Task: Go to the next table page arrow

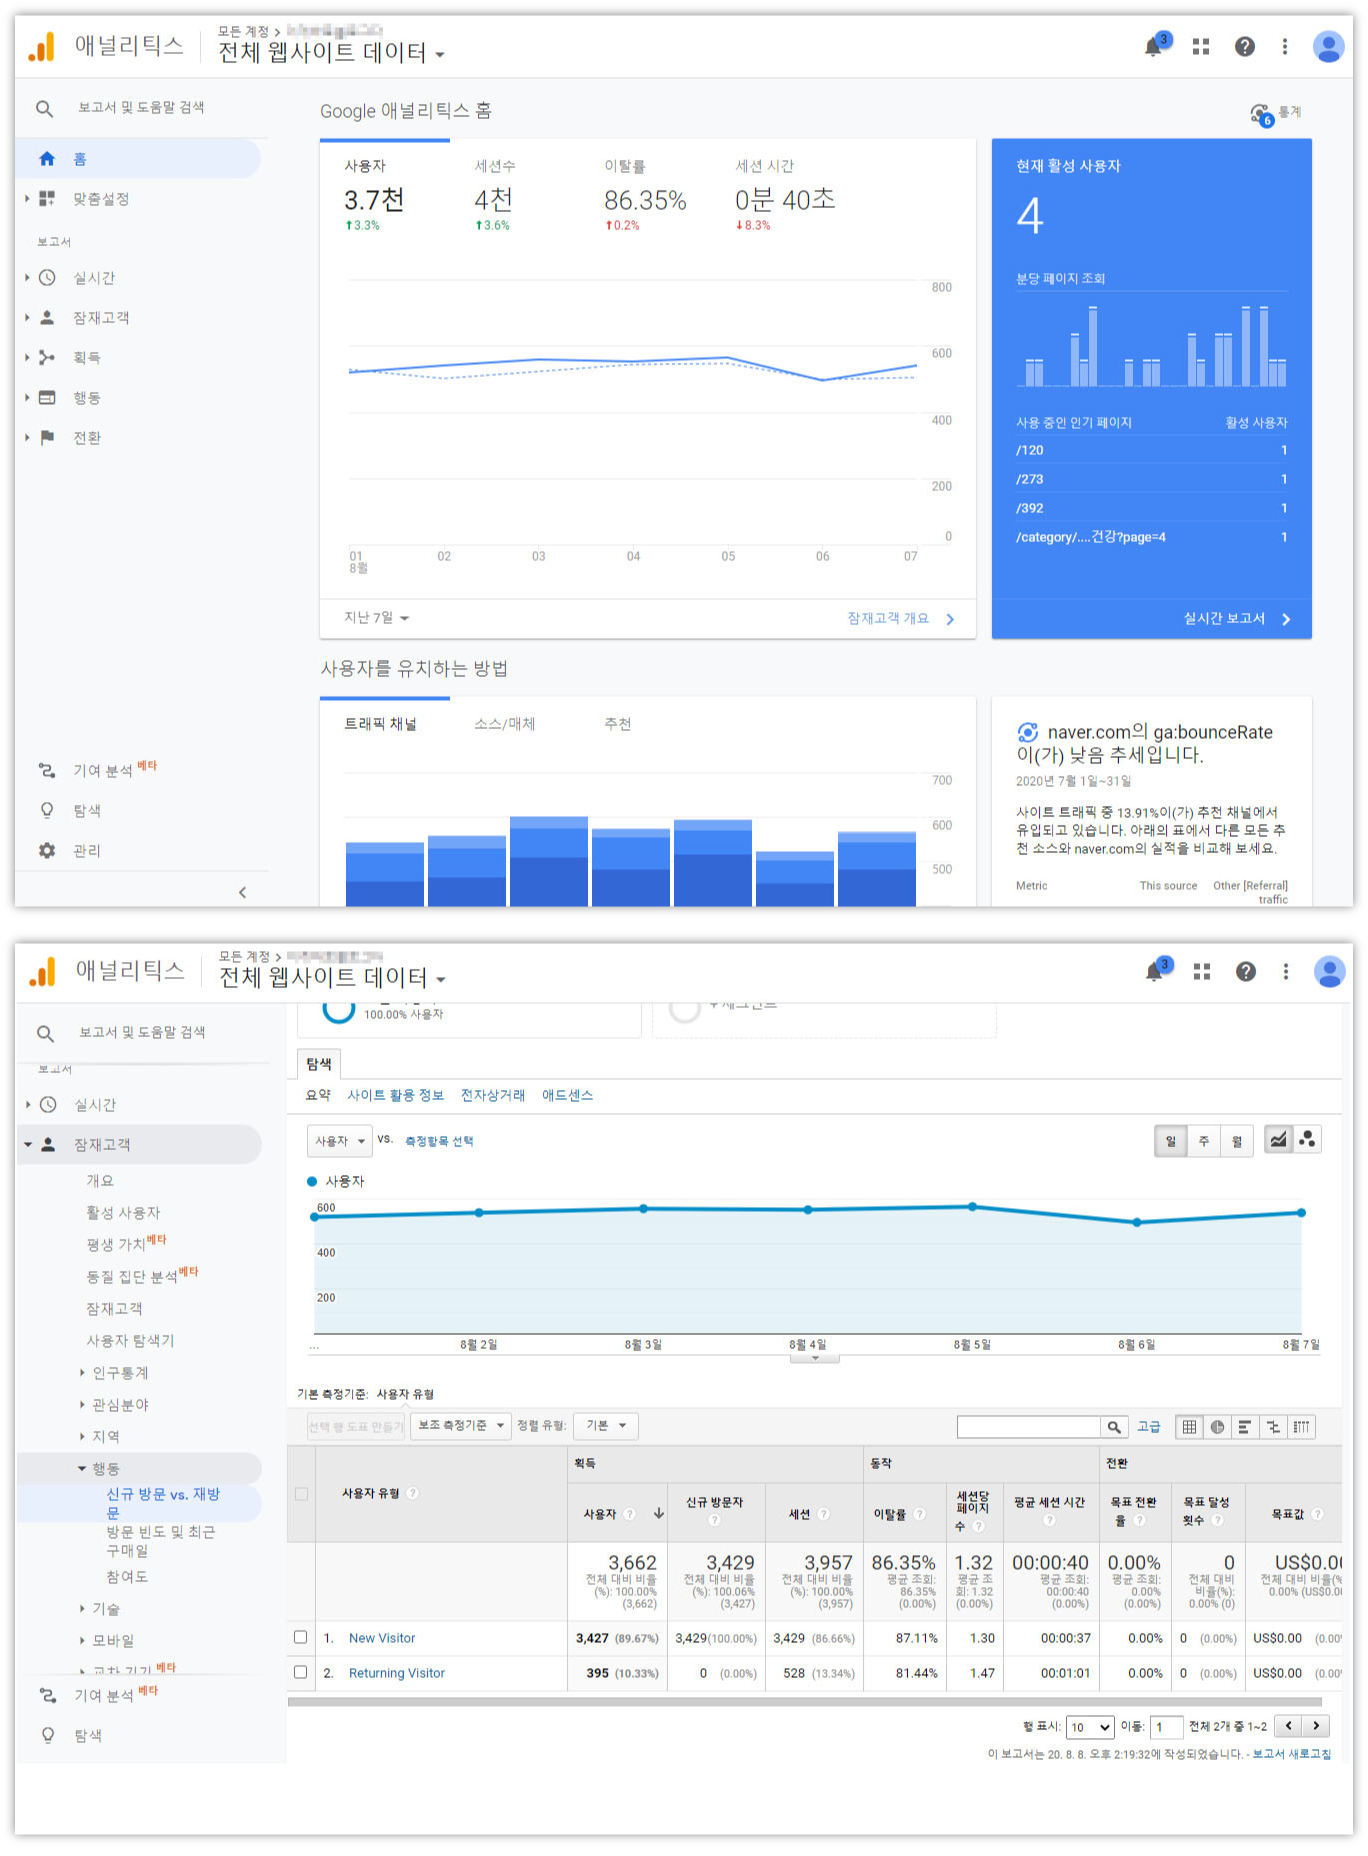Action: pos(1316,1726)
